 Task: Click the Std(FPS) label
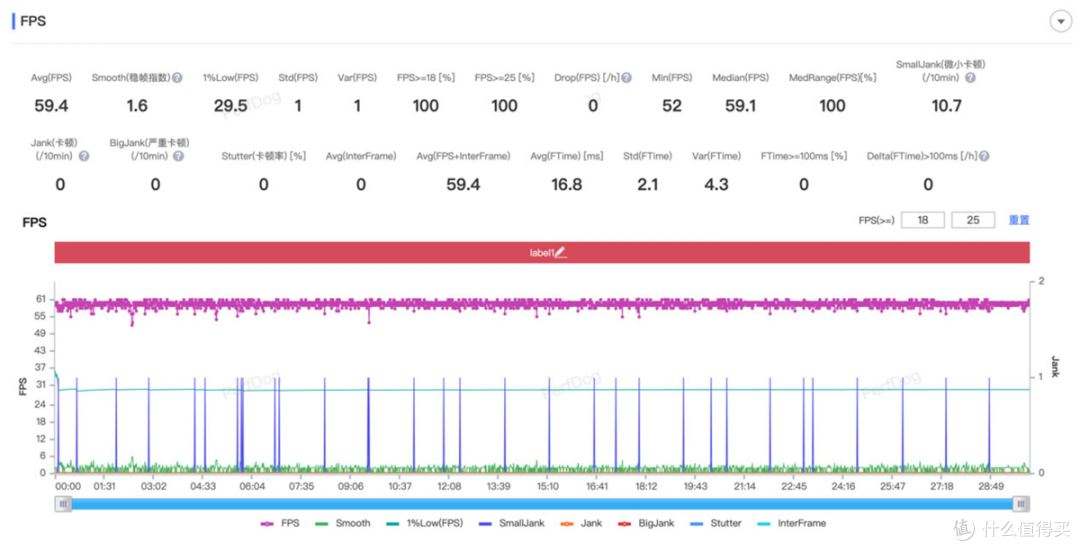click(x=298, y=78)
